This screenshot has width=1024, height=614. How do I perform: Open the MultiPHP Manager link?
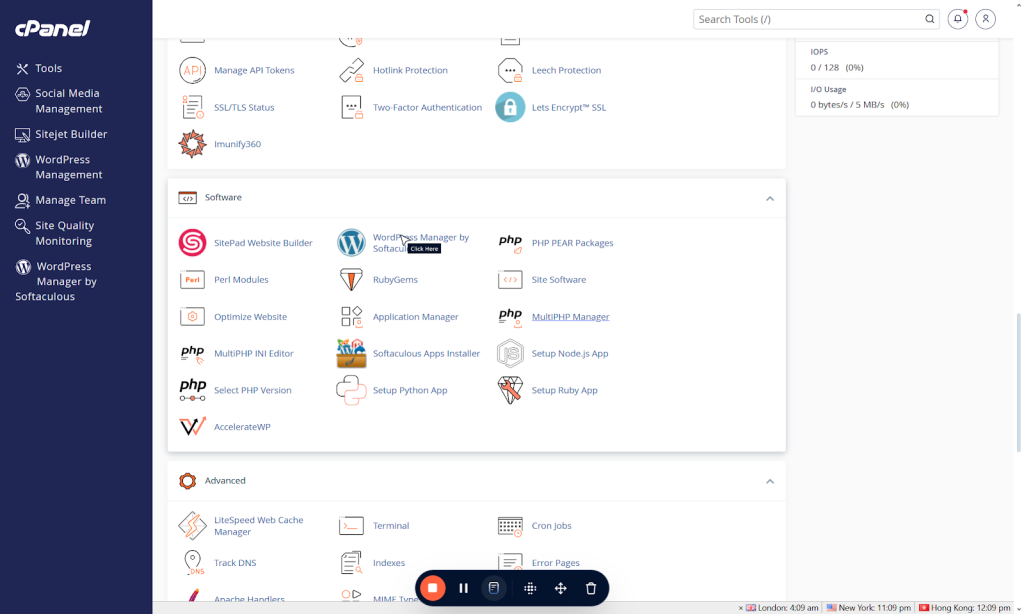[x=570, y=317]
